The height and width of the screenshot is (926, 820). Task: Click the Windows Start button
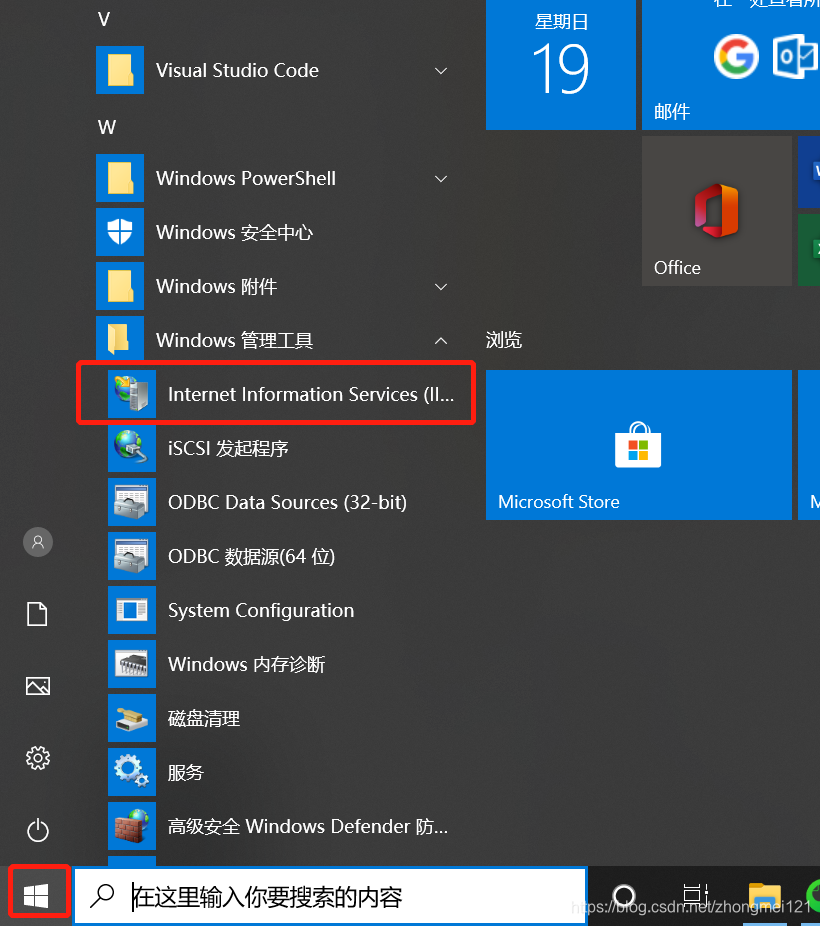coord(38,895)
